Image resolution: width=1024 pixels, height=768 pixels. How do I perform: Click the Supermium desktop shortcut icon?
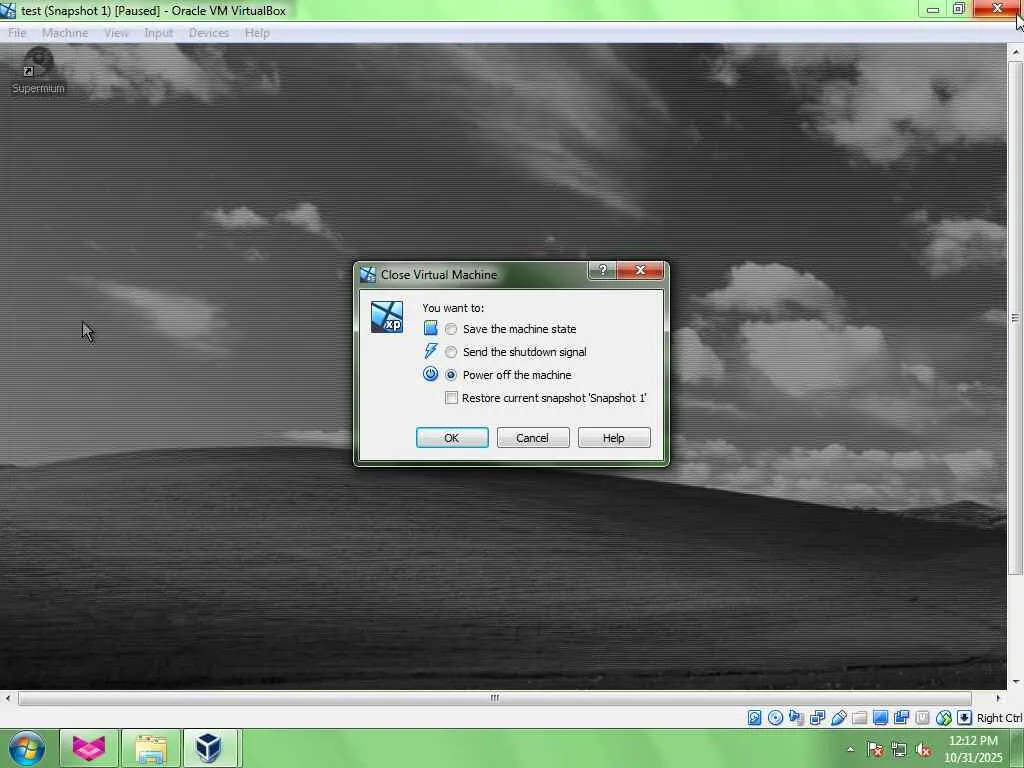coord(39,71)
